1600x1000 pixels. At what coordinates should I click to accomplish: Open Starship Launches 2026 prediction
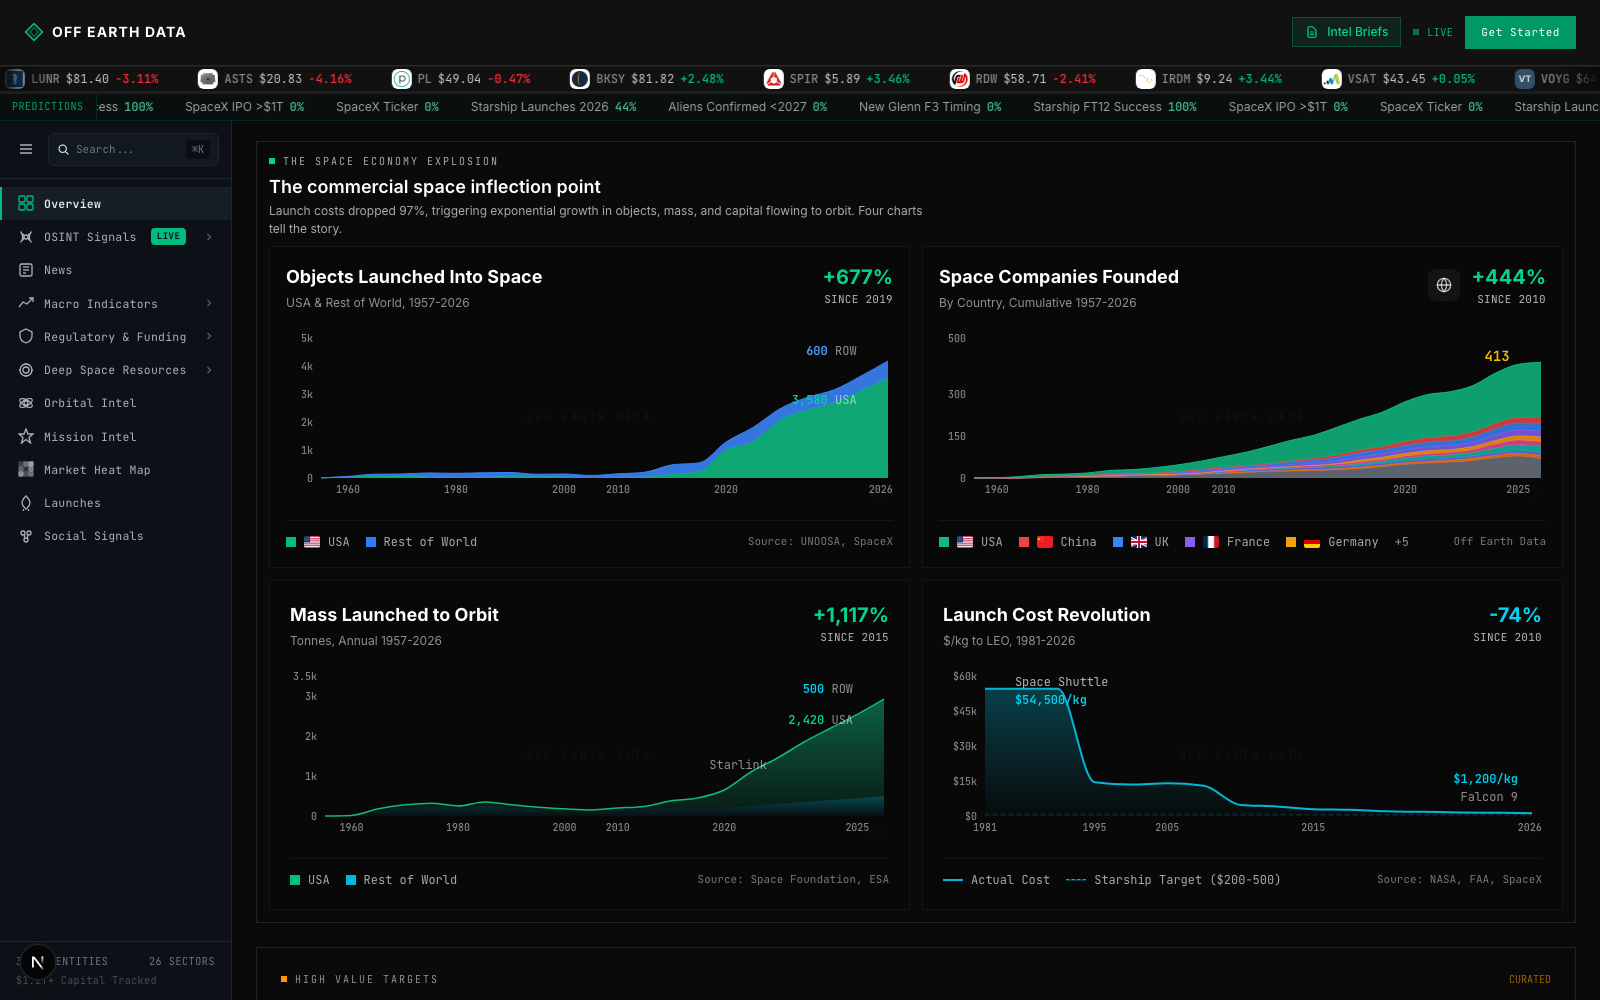point(553,107)
